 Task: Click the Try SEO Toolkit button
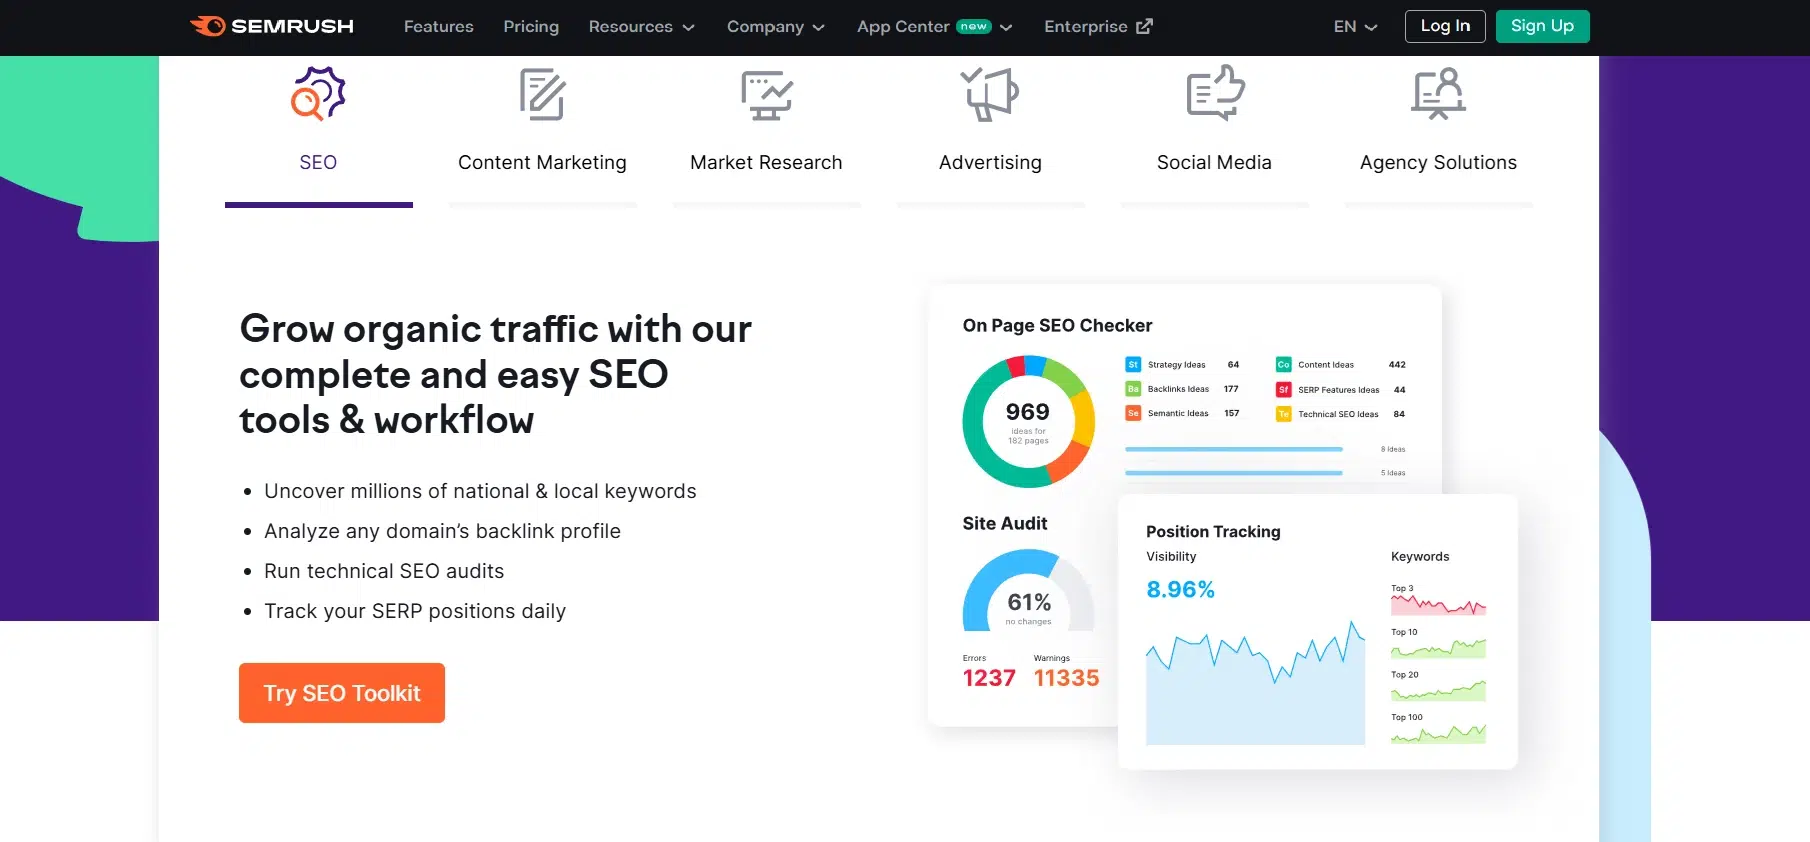pos(342,693)
